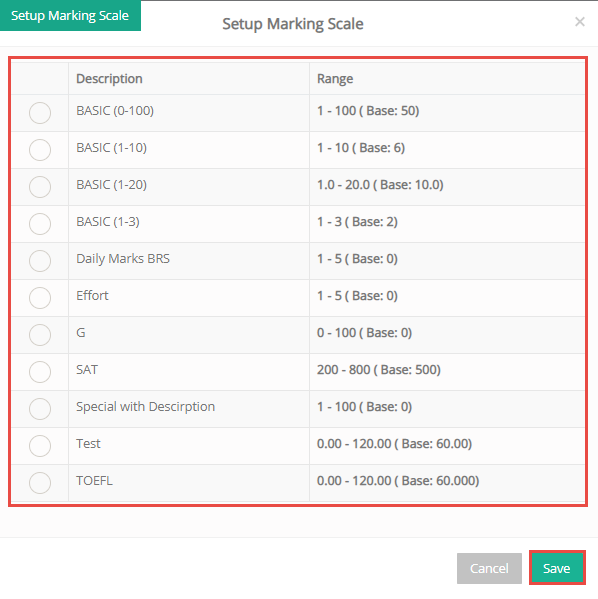
Task: Click the SAT description text
Action: (x=87, y=370)
